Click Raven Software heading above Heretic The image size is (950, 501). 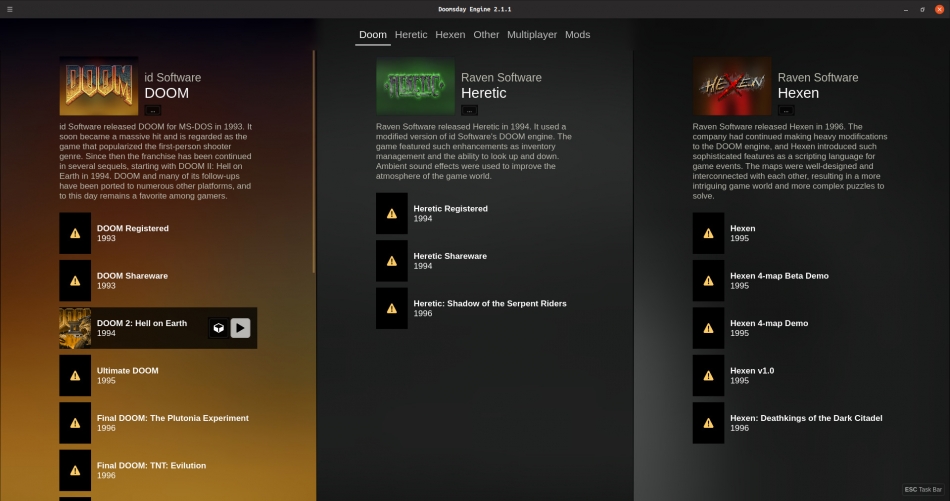point(501,78)
